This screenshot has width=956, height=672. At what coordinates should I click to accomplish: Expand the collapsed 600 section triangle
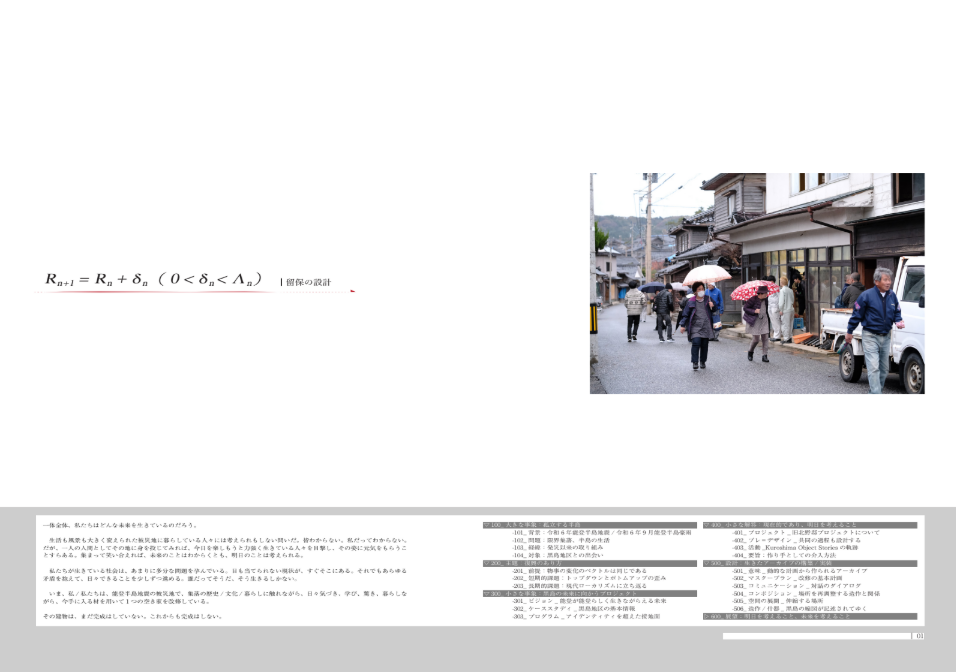706,617
